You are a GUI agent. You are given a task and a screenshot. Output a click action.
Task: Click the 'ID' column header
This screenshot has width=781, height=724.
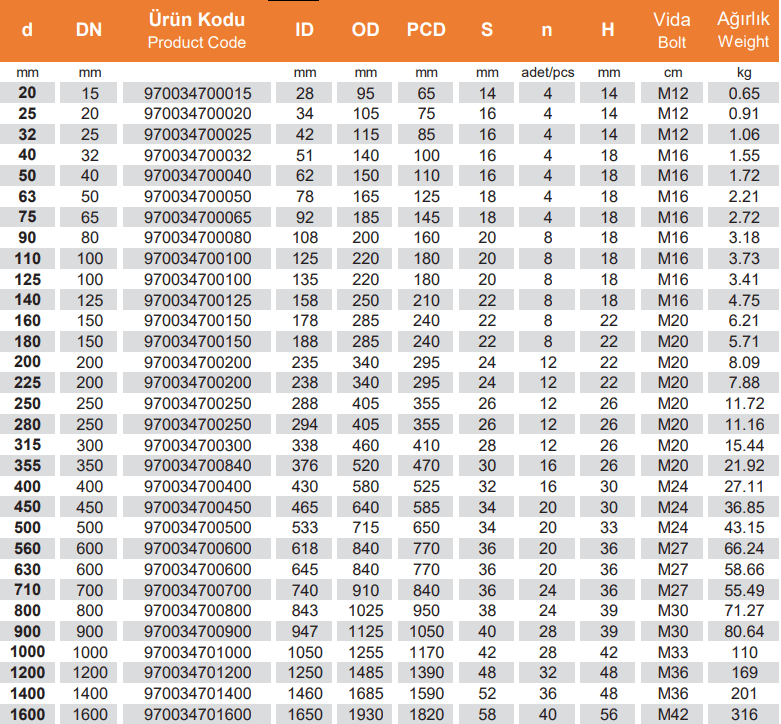tap(304, 30)
